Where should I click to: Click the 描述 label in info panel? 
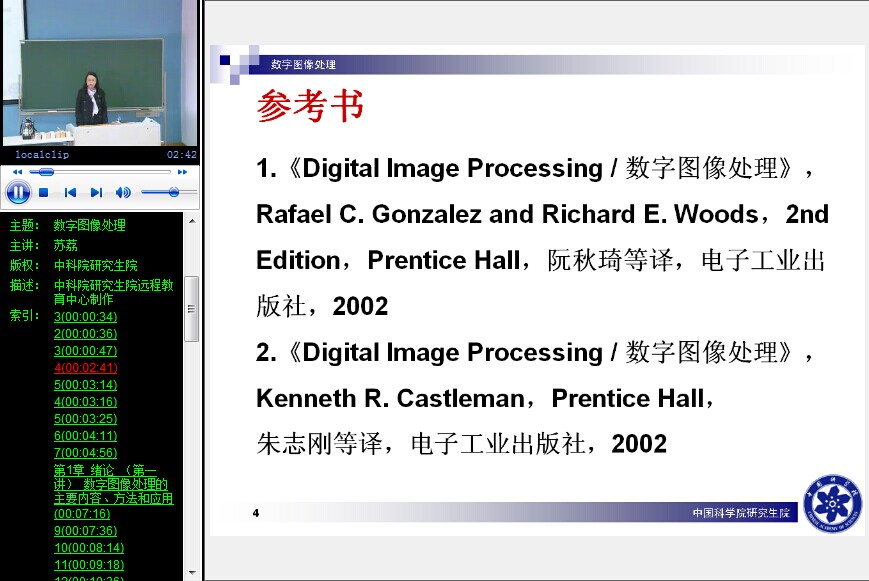24,285
